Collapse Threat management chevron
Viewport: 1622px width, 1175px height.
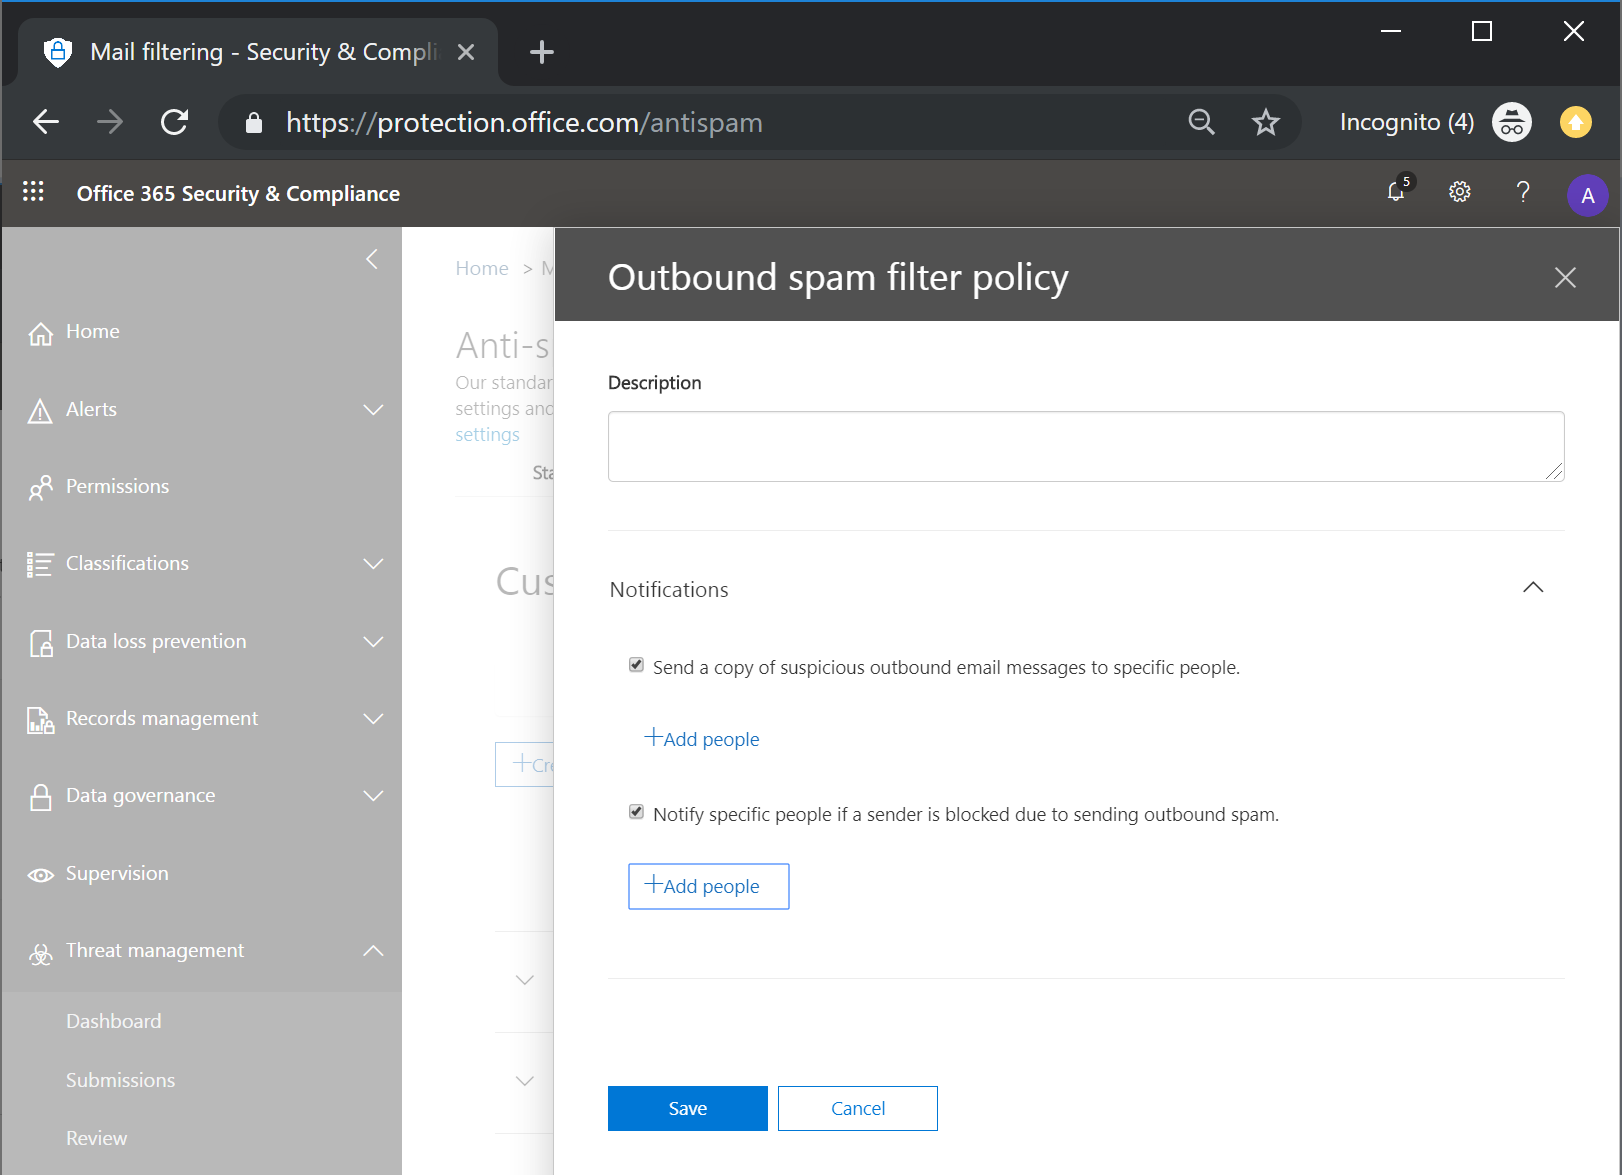click(x=374, y=951)
